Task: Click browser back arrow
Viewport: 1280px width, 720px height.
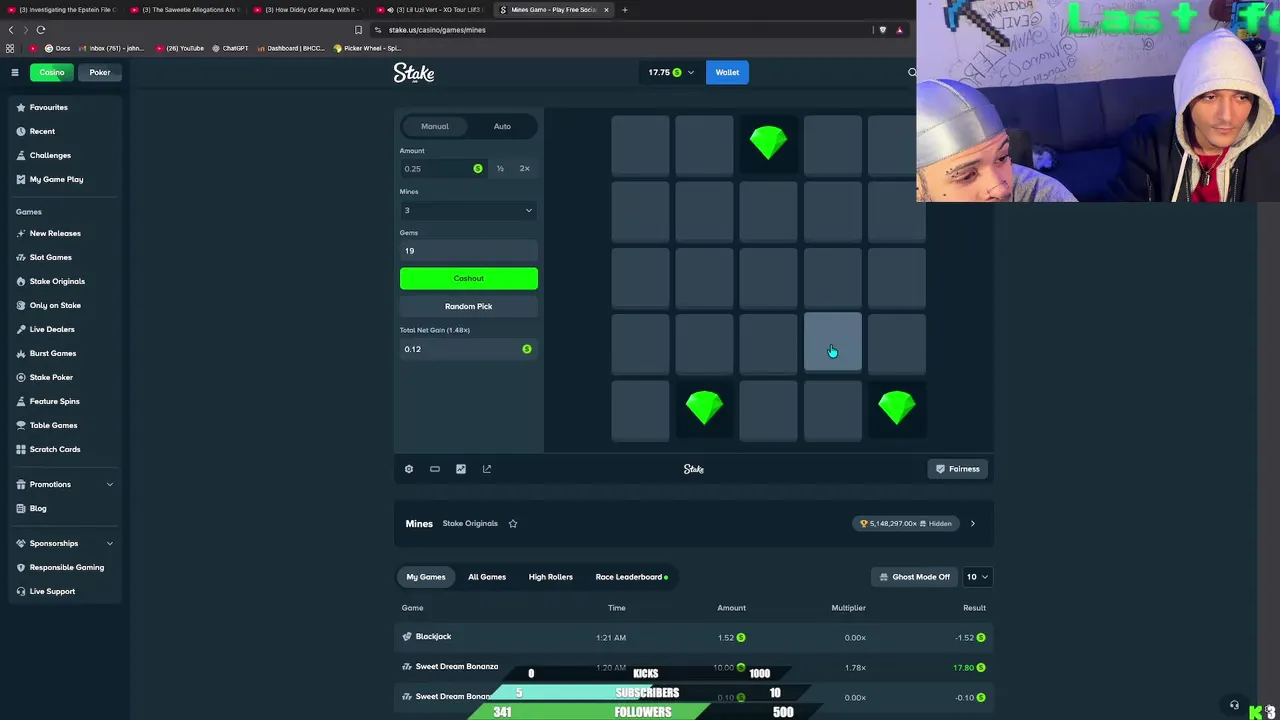Action: (11, 30)
